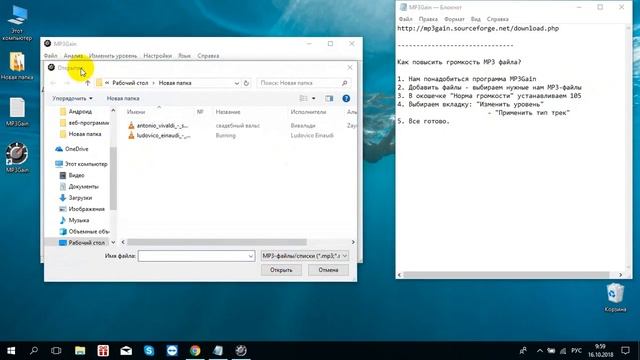
Task: Click the Имя файла input field
Action: pos(196,256)
